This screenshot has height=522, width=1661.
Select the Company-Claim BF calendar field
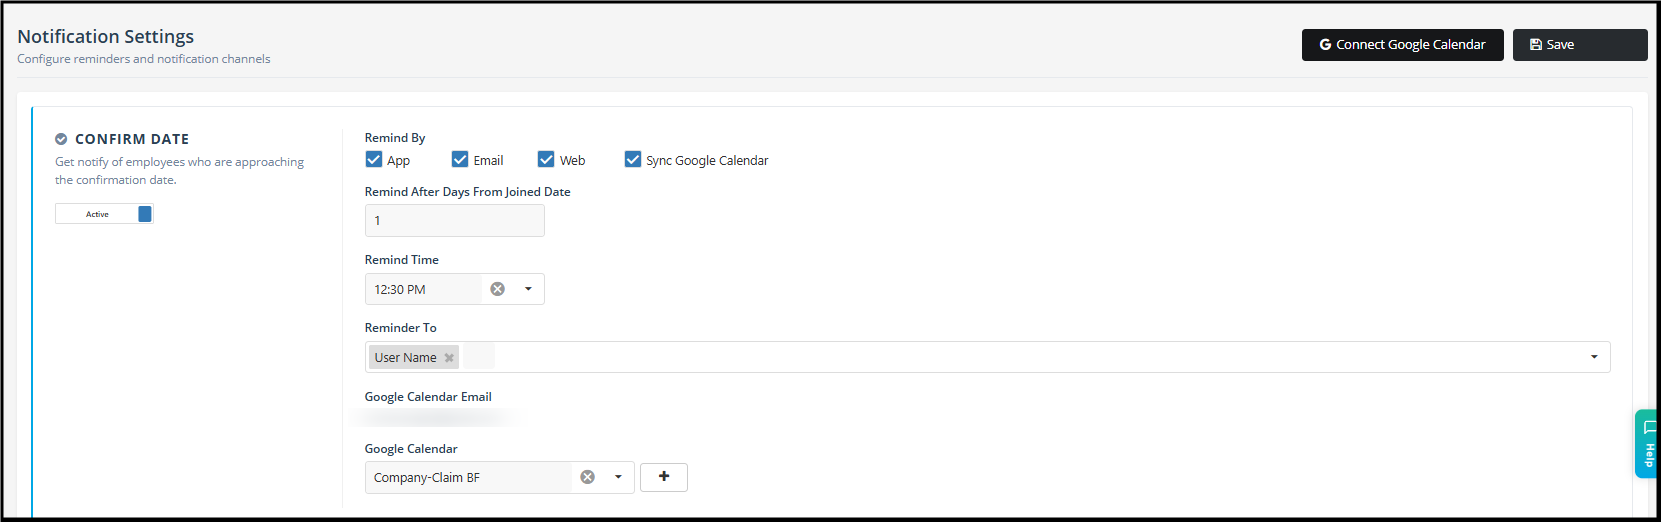468,477
